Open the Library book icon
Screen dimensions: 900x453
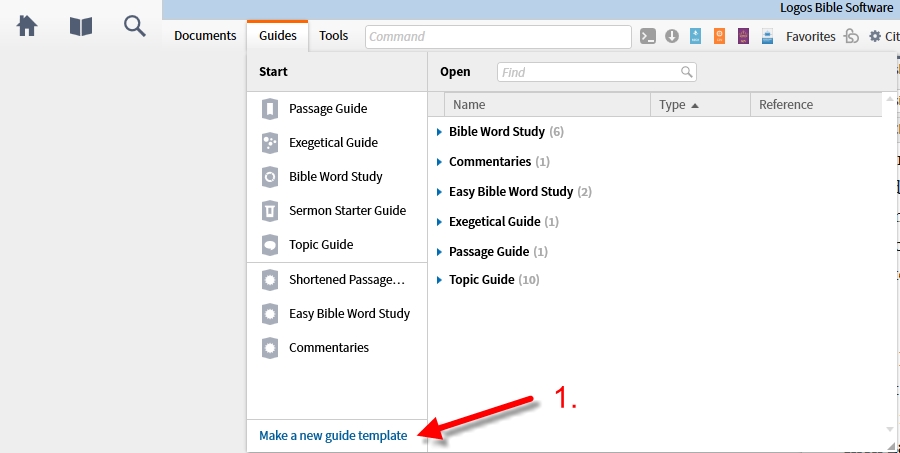(x=81, y=26)
